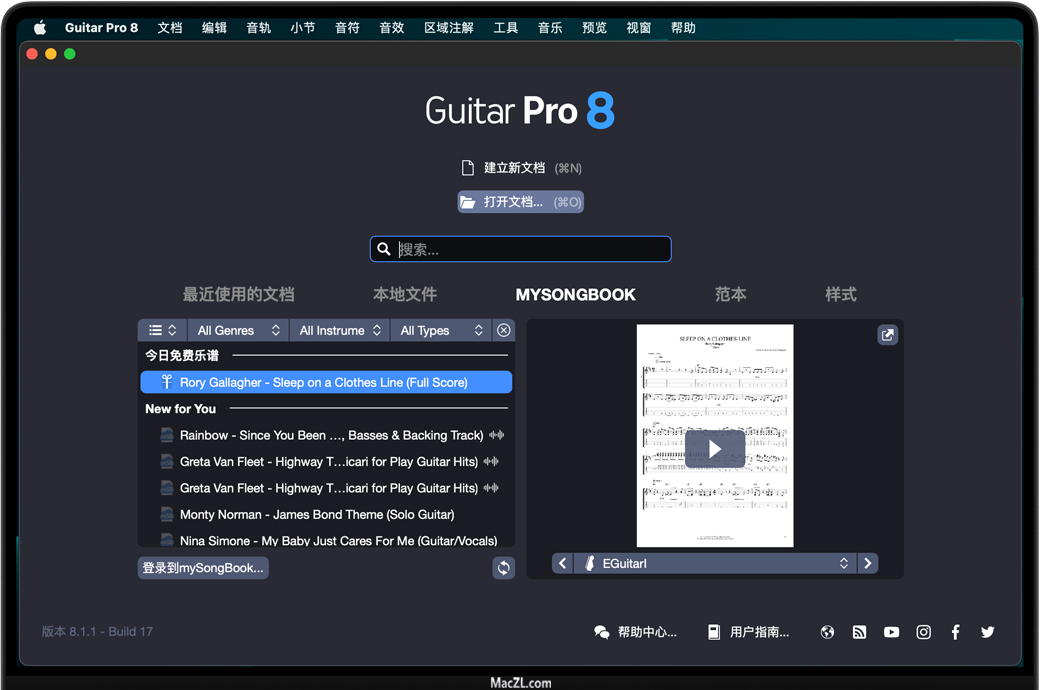Viewport: 1040px width, 690px height.
Task: Open the YouTube channel icon
Action: click(x=891, y=632)
